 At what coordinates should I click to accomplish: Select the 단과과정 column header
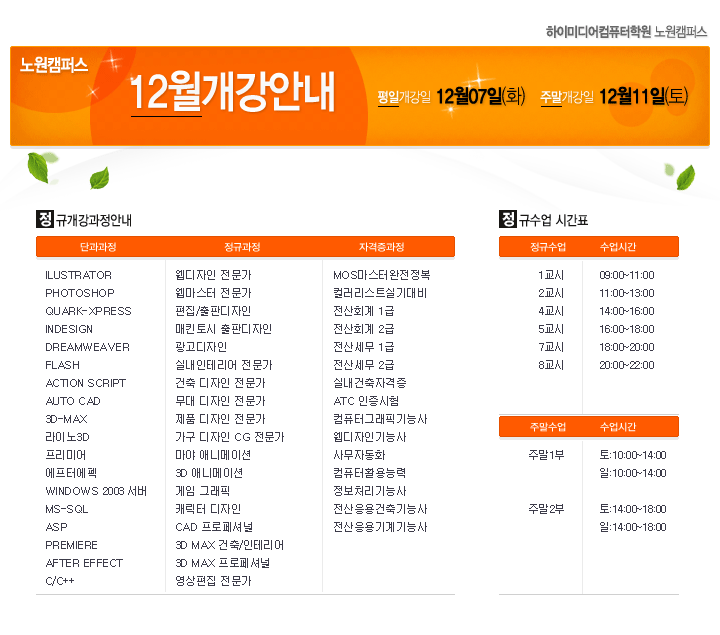pyautogui.click(x=98, y=247)
